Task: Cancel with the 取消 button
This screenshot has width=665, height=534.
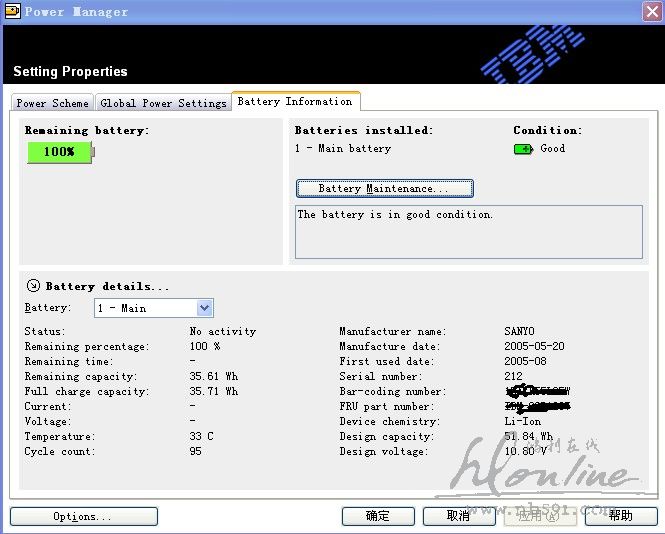Action: click(459, 516)
